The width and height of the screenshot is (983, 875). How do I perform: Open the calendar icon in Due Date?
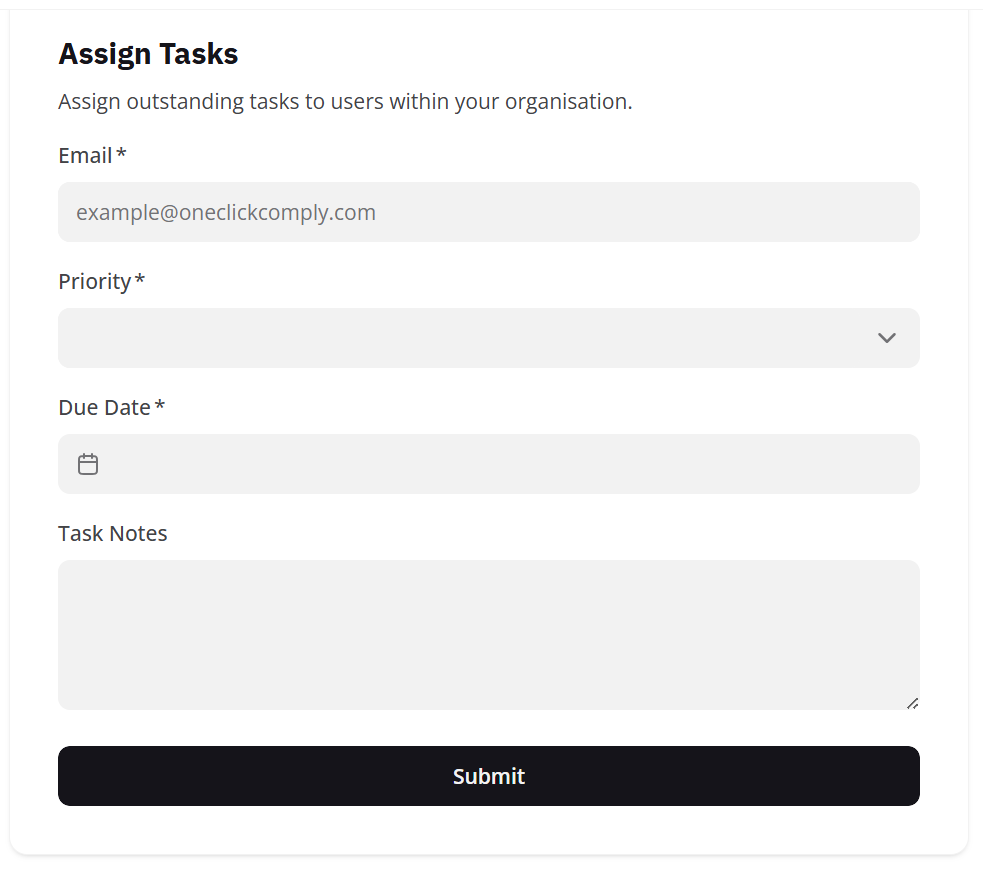88,464
